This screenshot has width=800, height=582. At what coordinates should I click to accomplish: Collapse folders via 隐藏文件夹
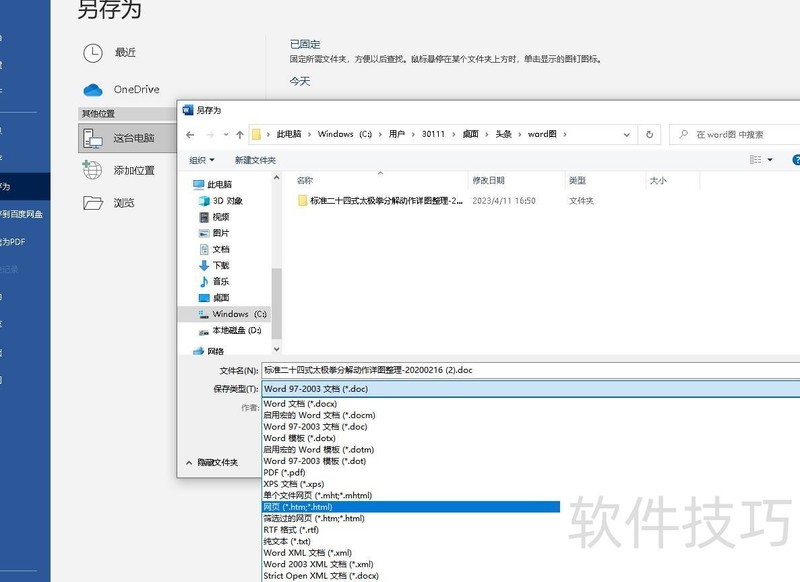click(x=212, y=463)
